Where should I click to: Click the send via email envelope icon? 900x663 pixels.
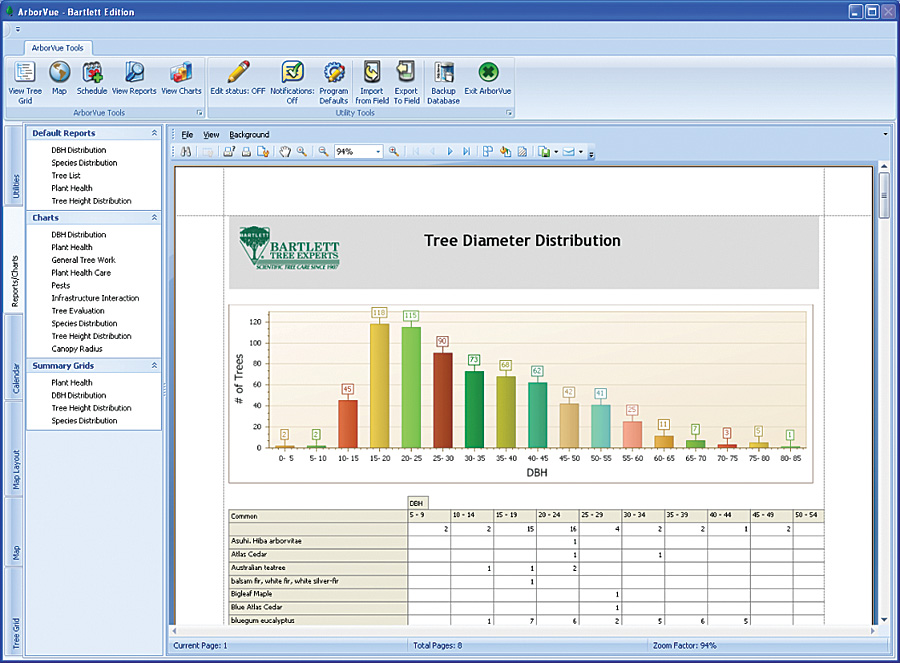569,152
